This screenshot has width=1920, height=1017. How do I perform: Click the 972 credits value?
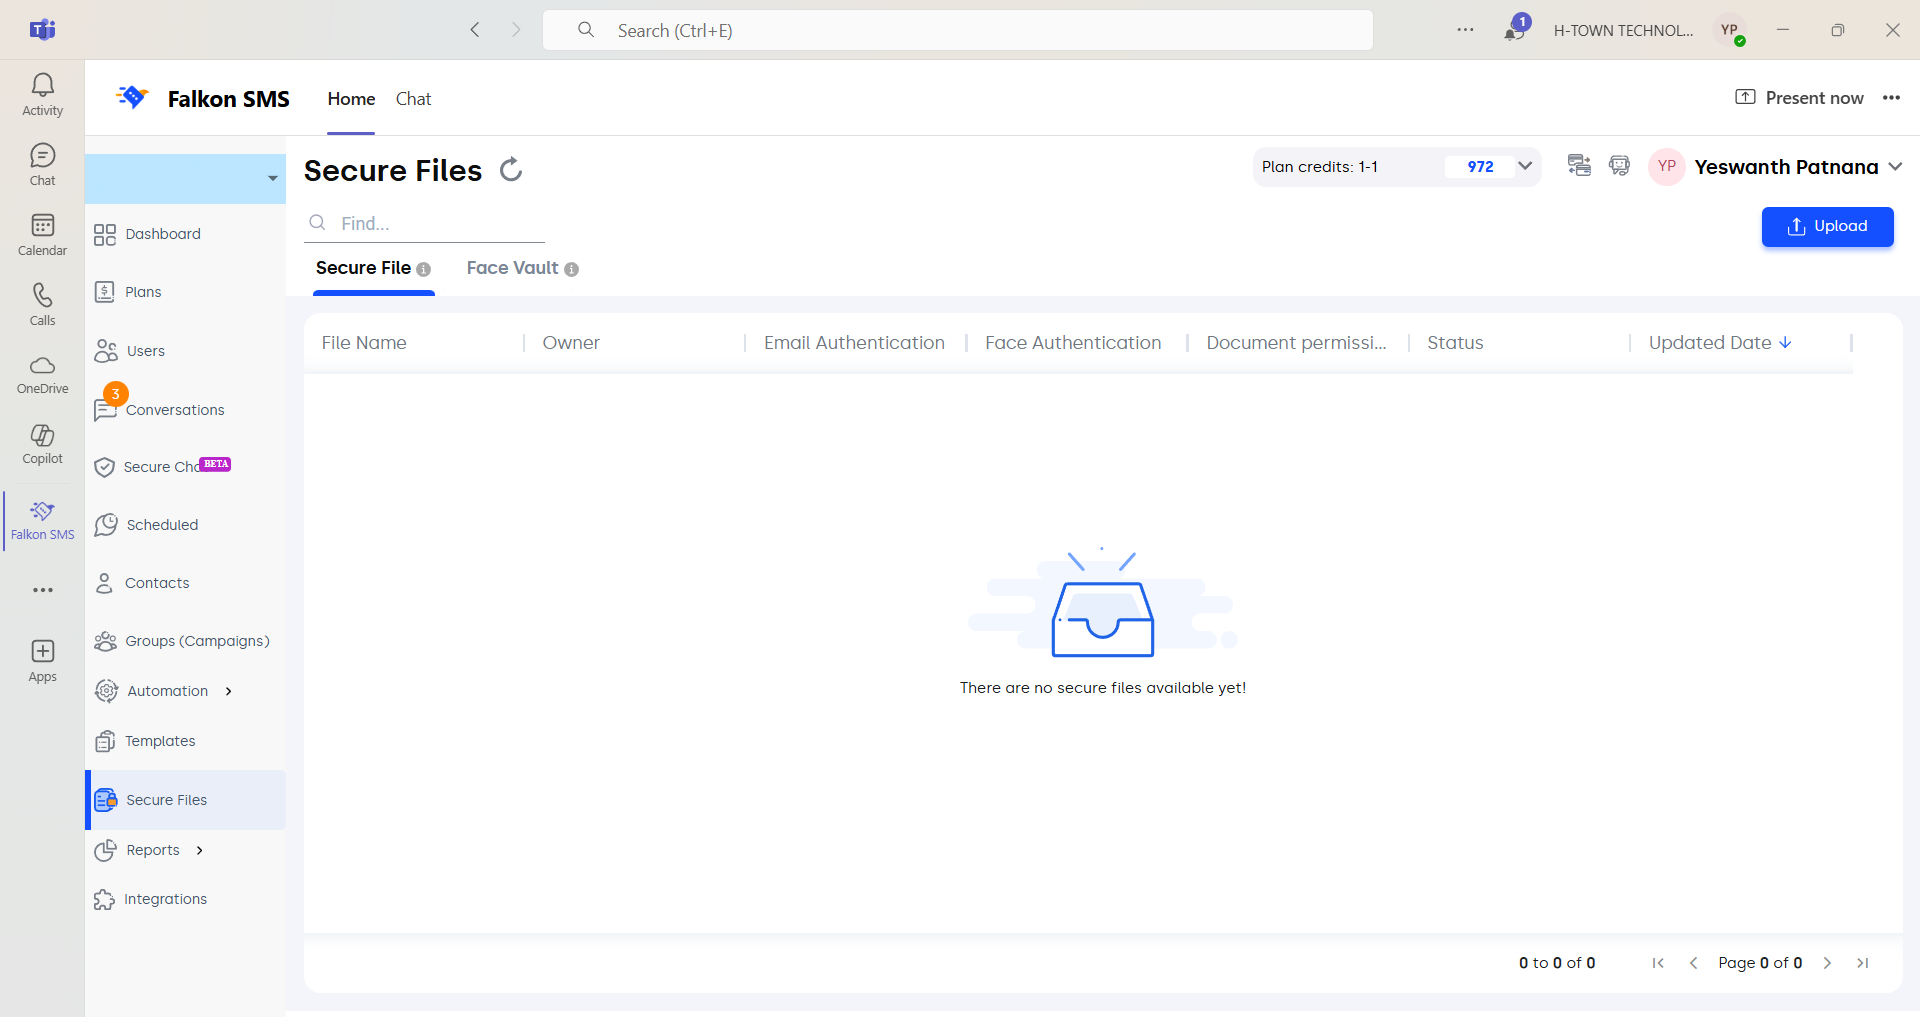[1480, 167]
